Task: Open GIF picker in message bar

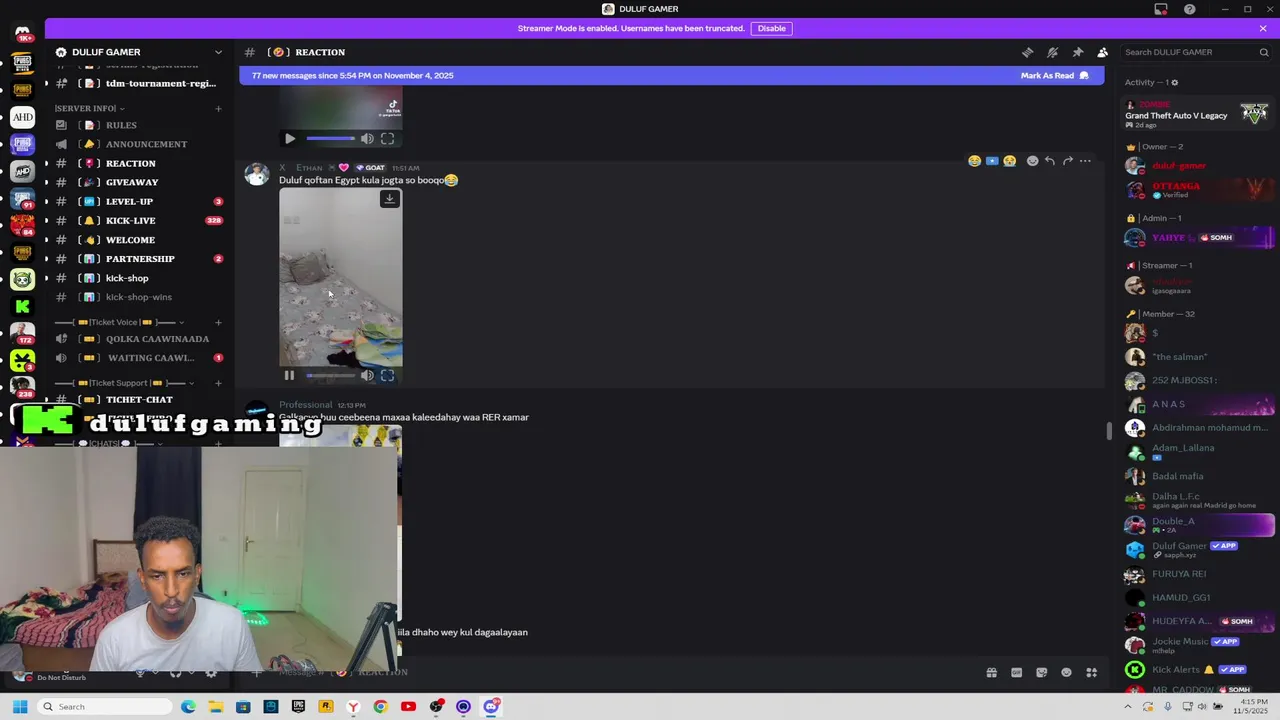Action: (1016, 673)
